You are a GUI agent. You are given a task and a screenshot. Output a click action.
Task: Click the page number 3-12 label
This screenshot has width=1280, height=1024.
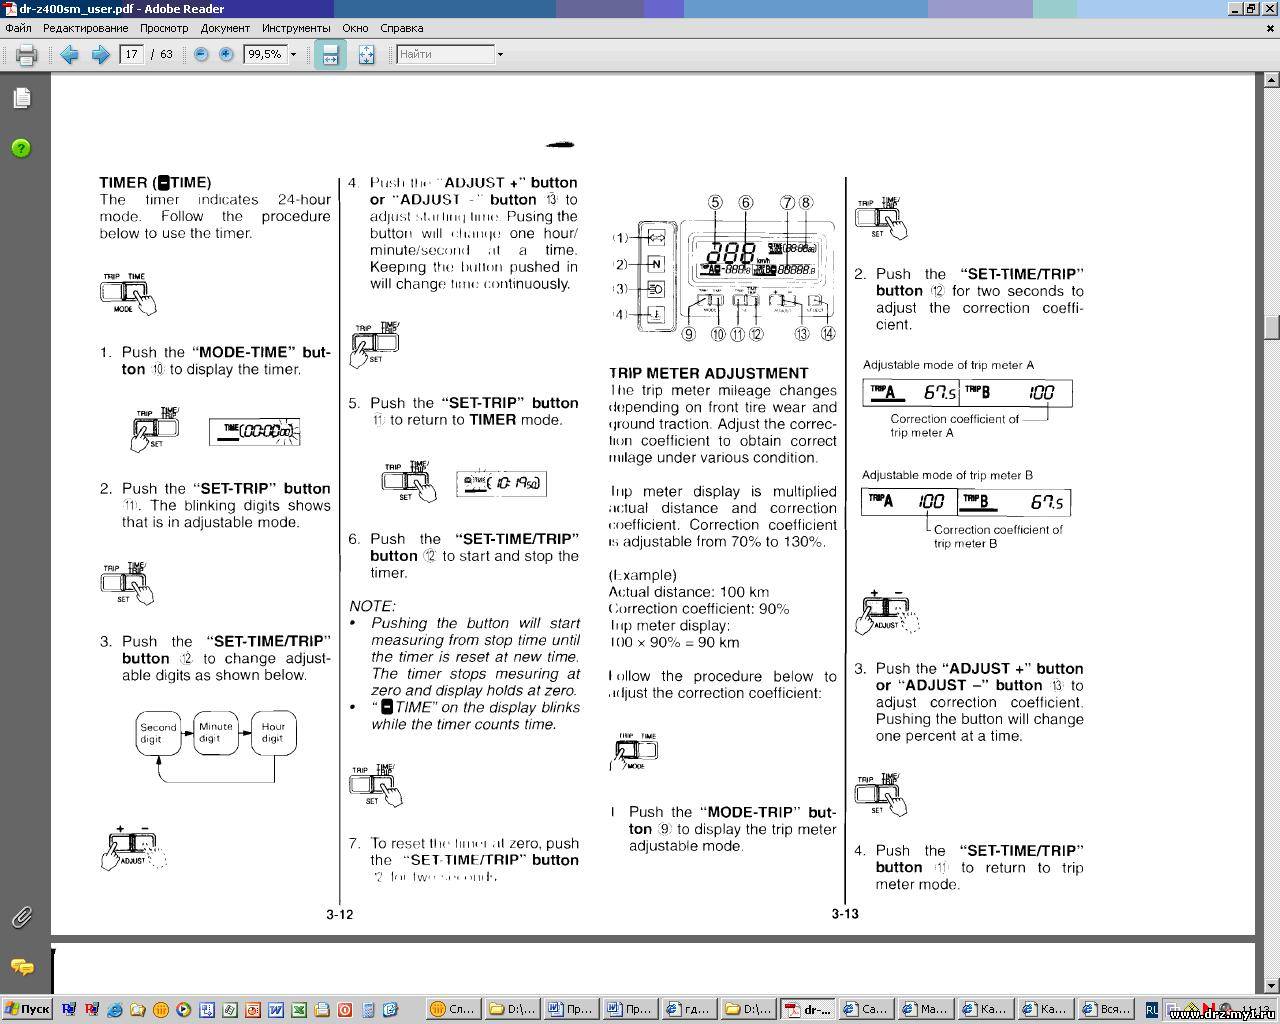(339, 914)
